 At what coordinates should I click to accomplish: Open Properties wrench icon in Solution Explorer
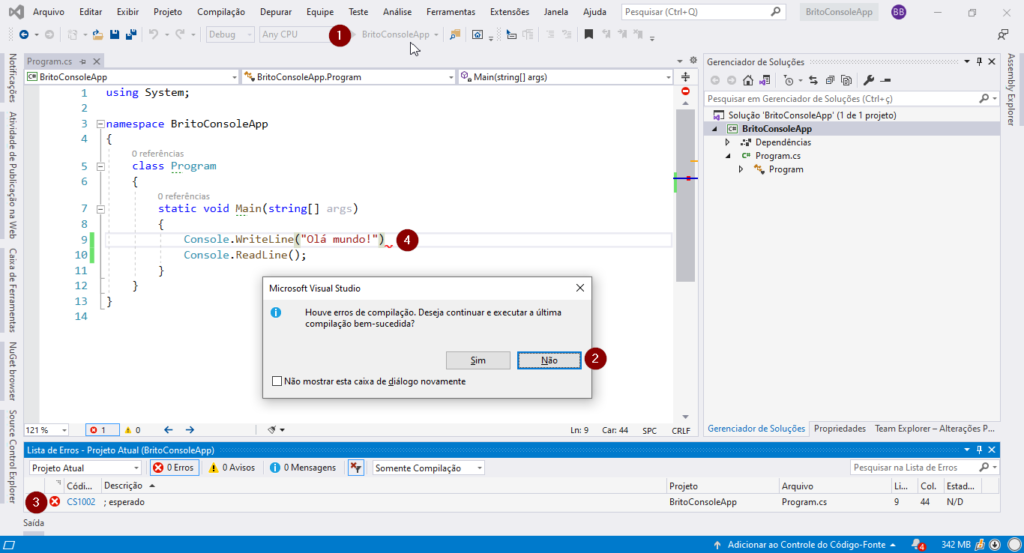point(868,80)
